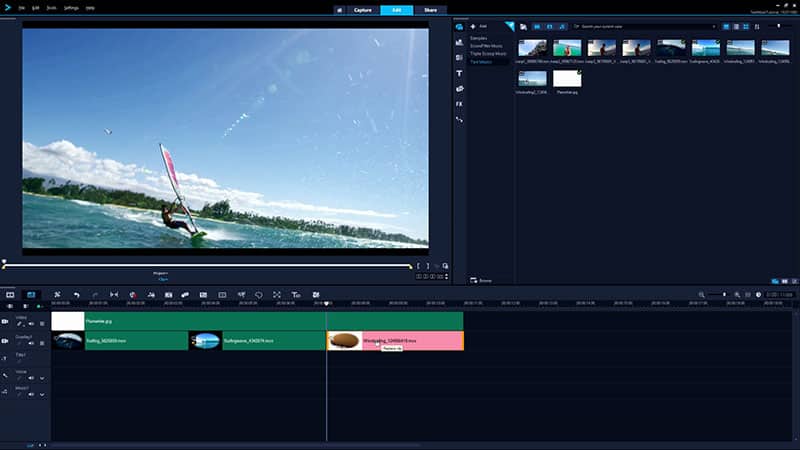This screenshot has width=800, height=450.
Task: Open the Subtitle Editor tool
Action: tap(203, 295)
